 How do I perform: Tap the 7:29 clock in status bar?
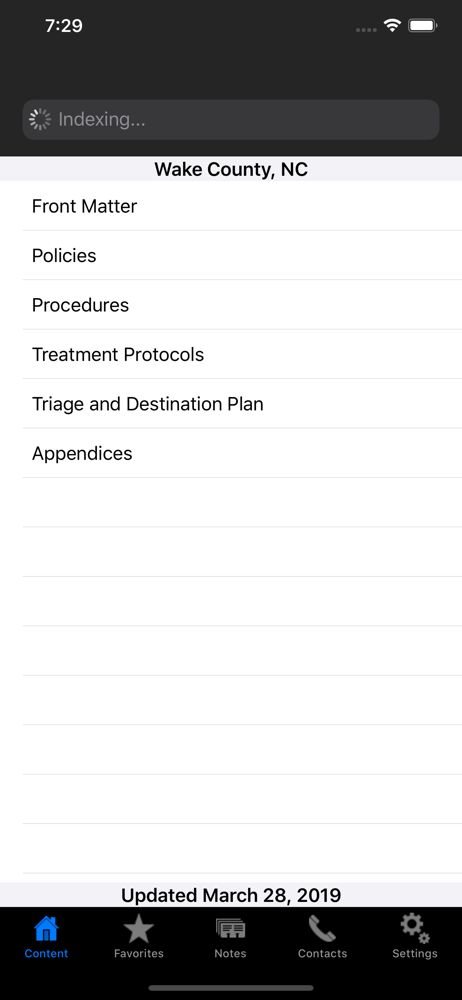click(63, 26)
